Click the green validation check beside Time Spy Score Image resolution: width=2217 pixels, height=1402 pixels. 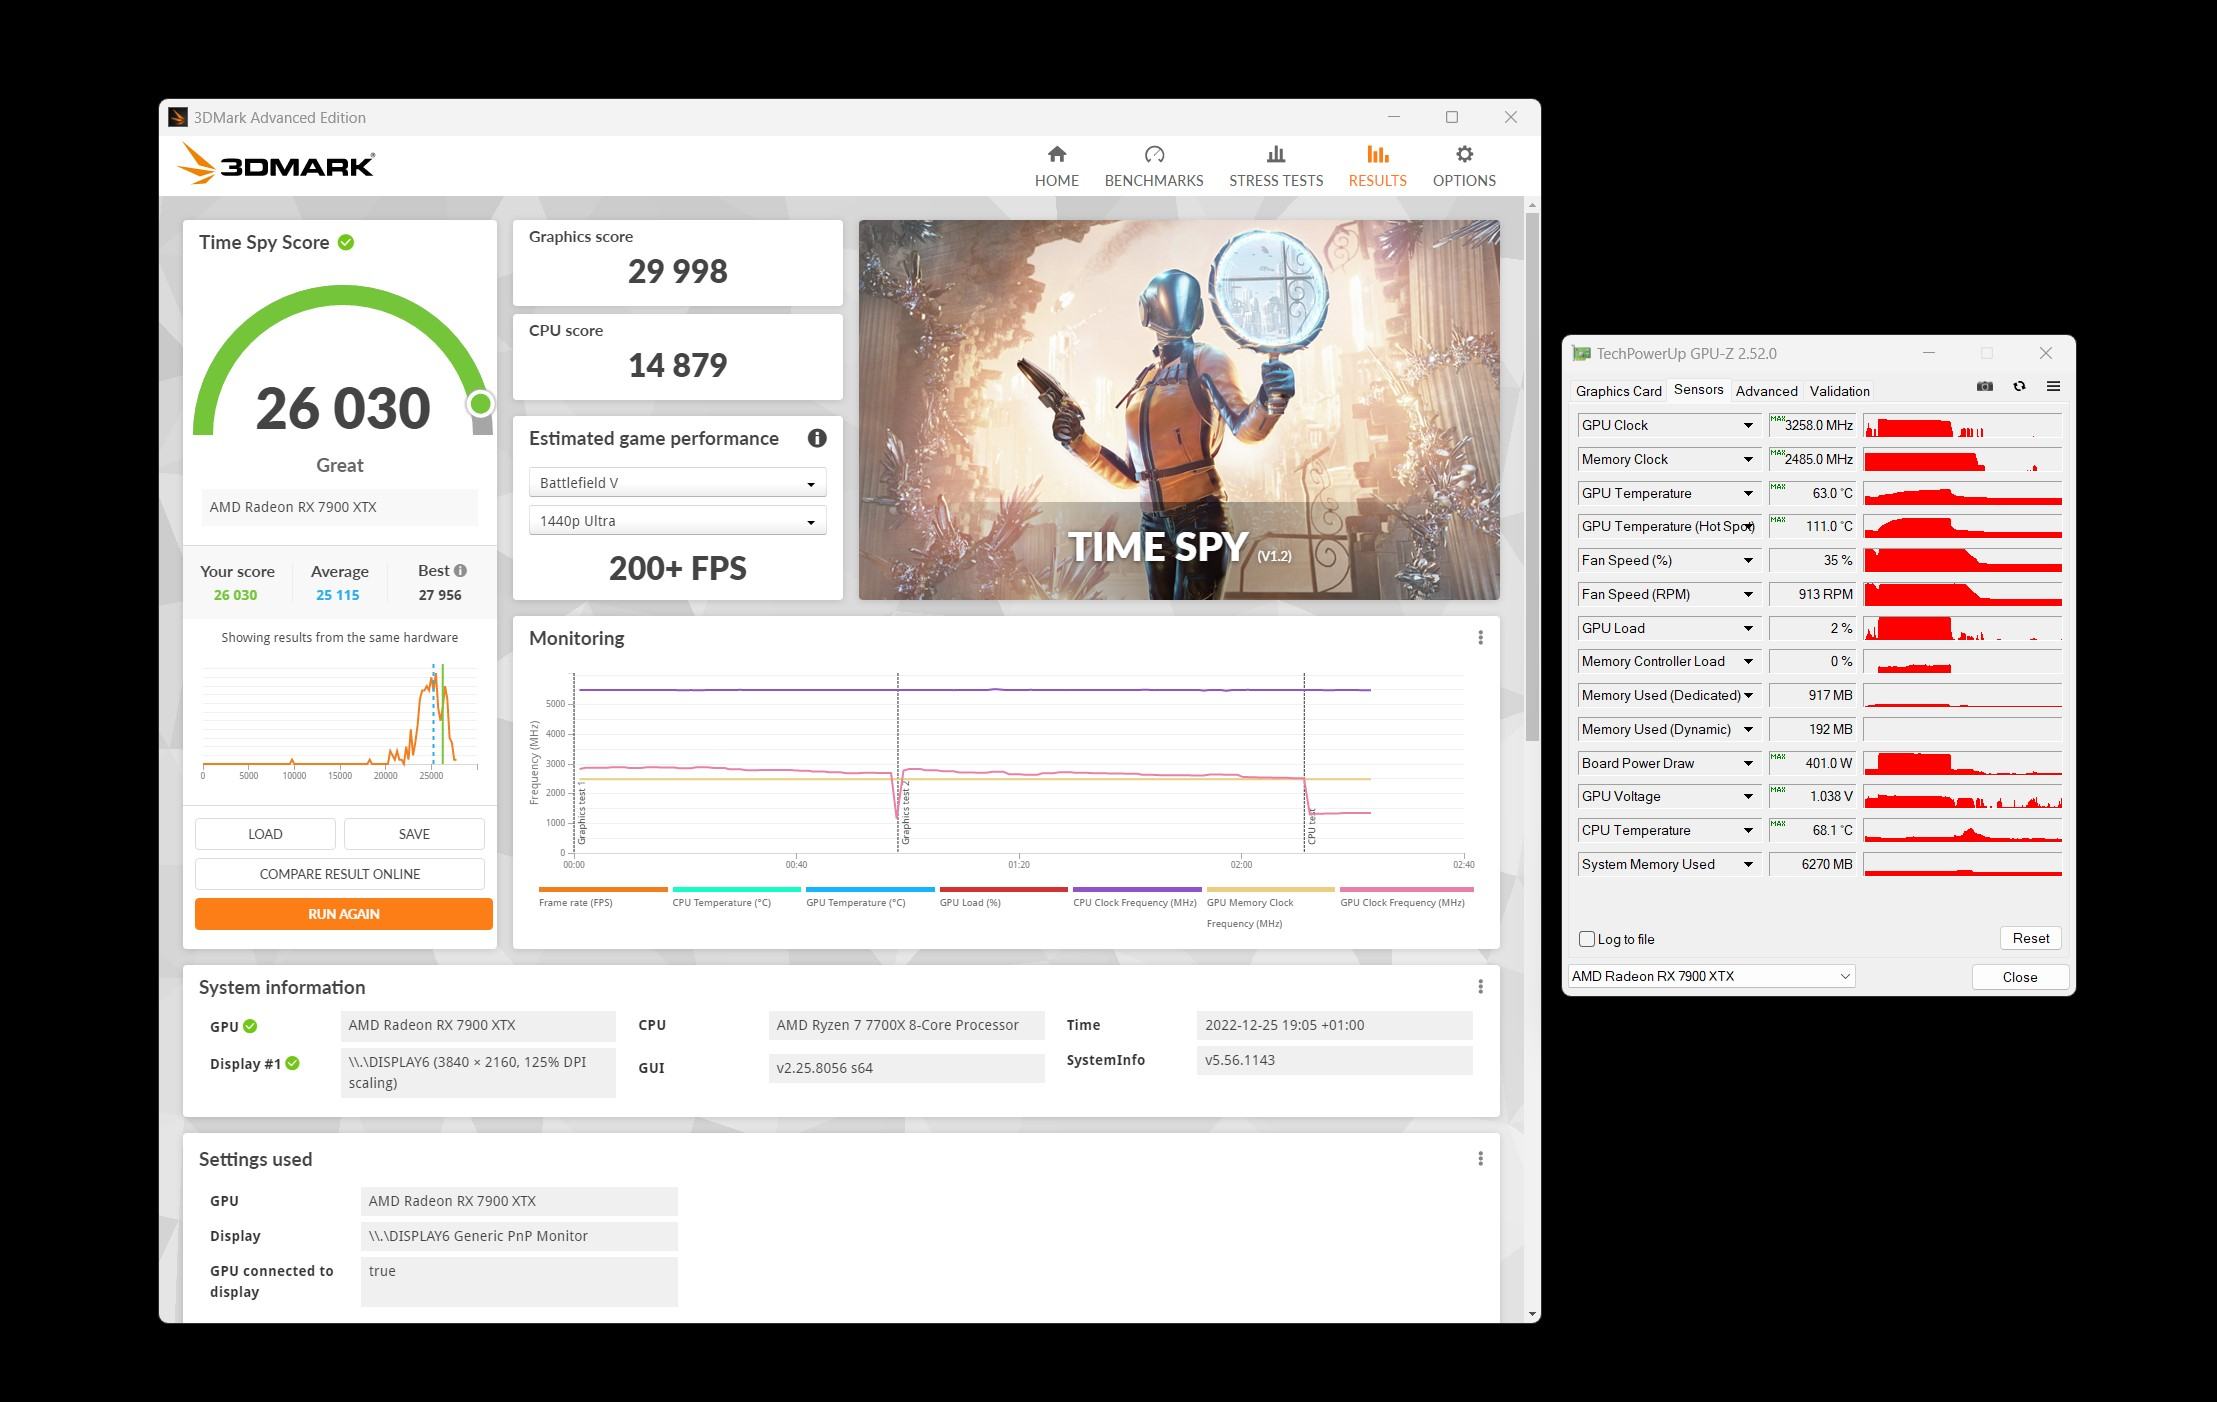(x=346, y=242)
